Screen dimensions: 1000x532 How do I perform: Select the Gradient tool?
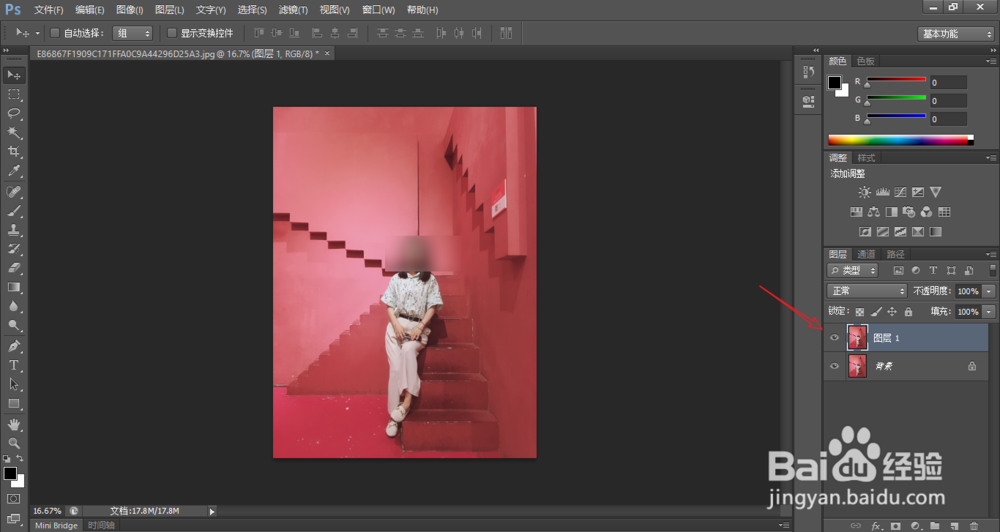[13, 287]
